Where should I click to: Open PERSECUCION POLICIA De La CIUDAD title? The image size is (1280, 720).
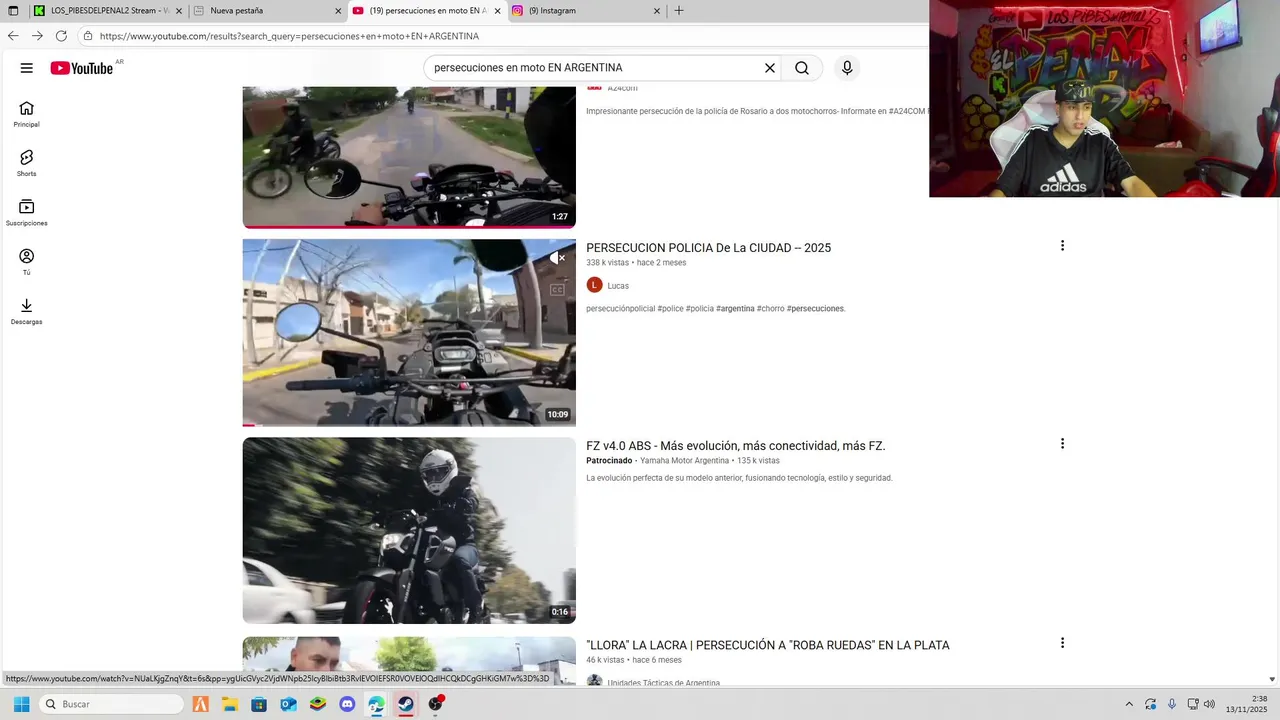pyautogui.click(x=708, y=248)
